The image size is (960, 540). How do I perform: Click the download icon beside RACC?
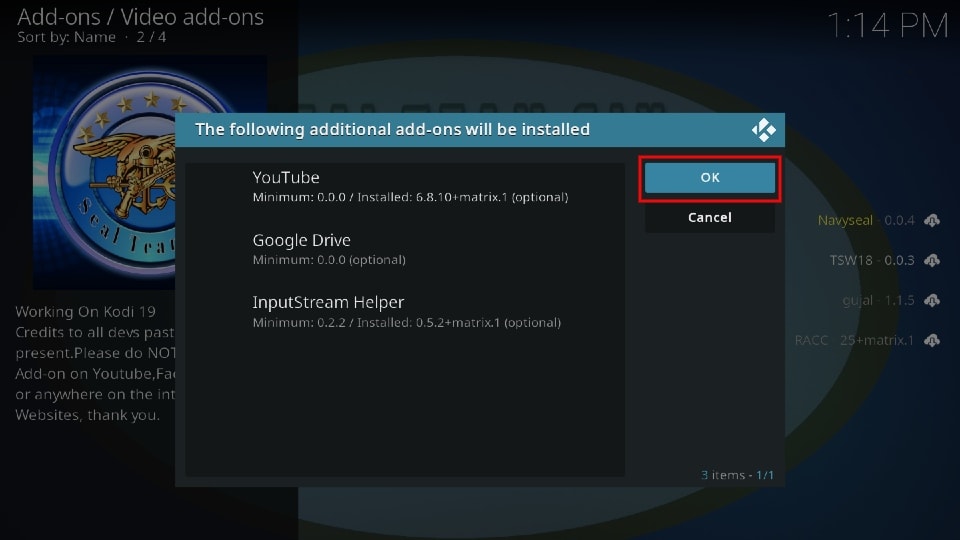point(932,340)
